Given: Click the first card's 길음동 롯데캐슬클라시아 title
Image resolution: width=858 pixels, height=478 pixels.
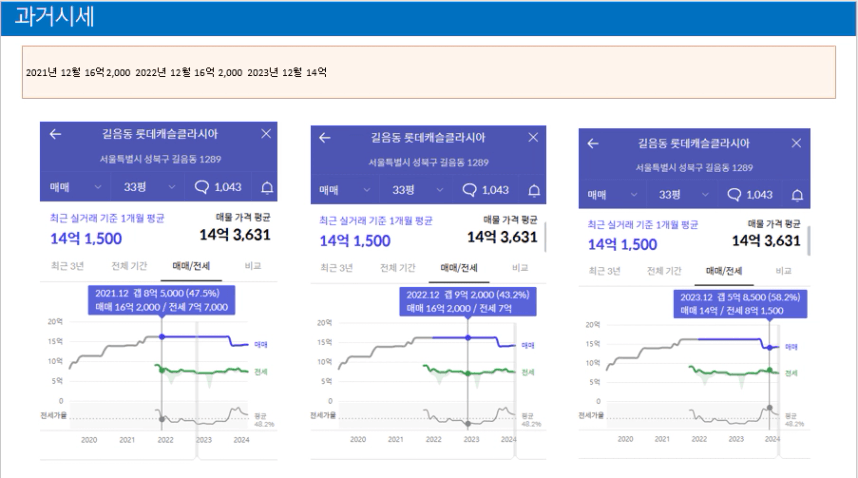Looking at the screenshot, I should pyautogui.click(x=160, y=134).
